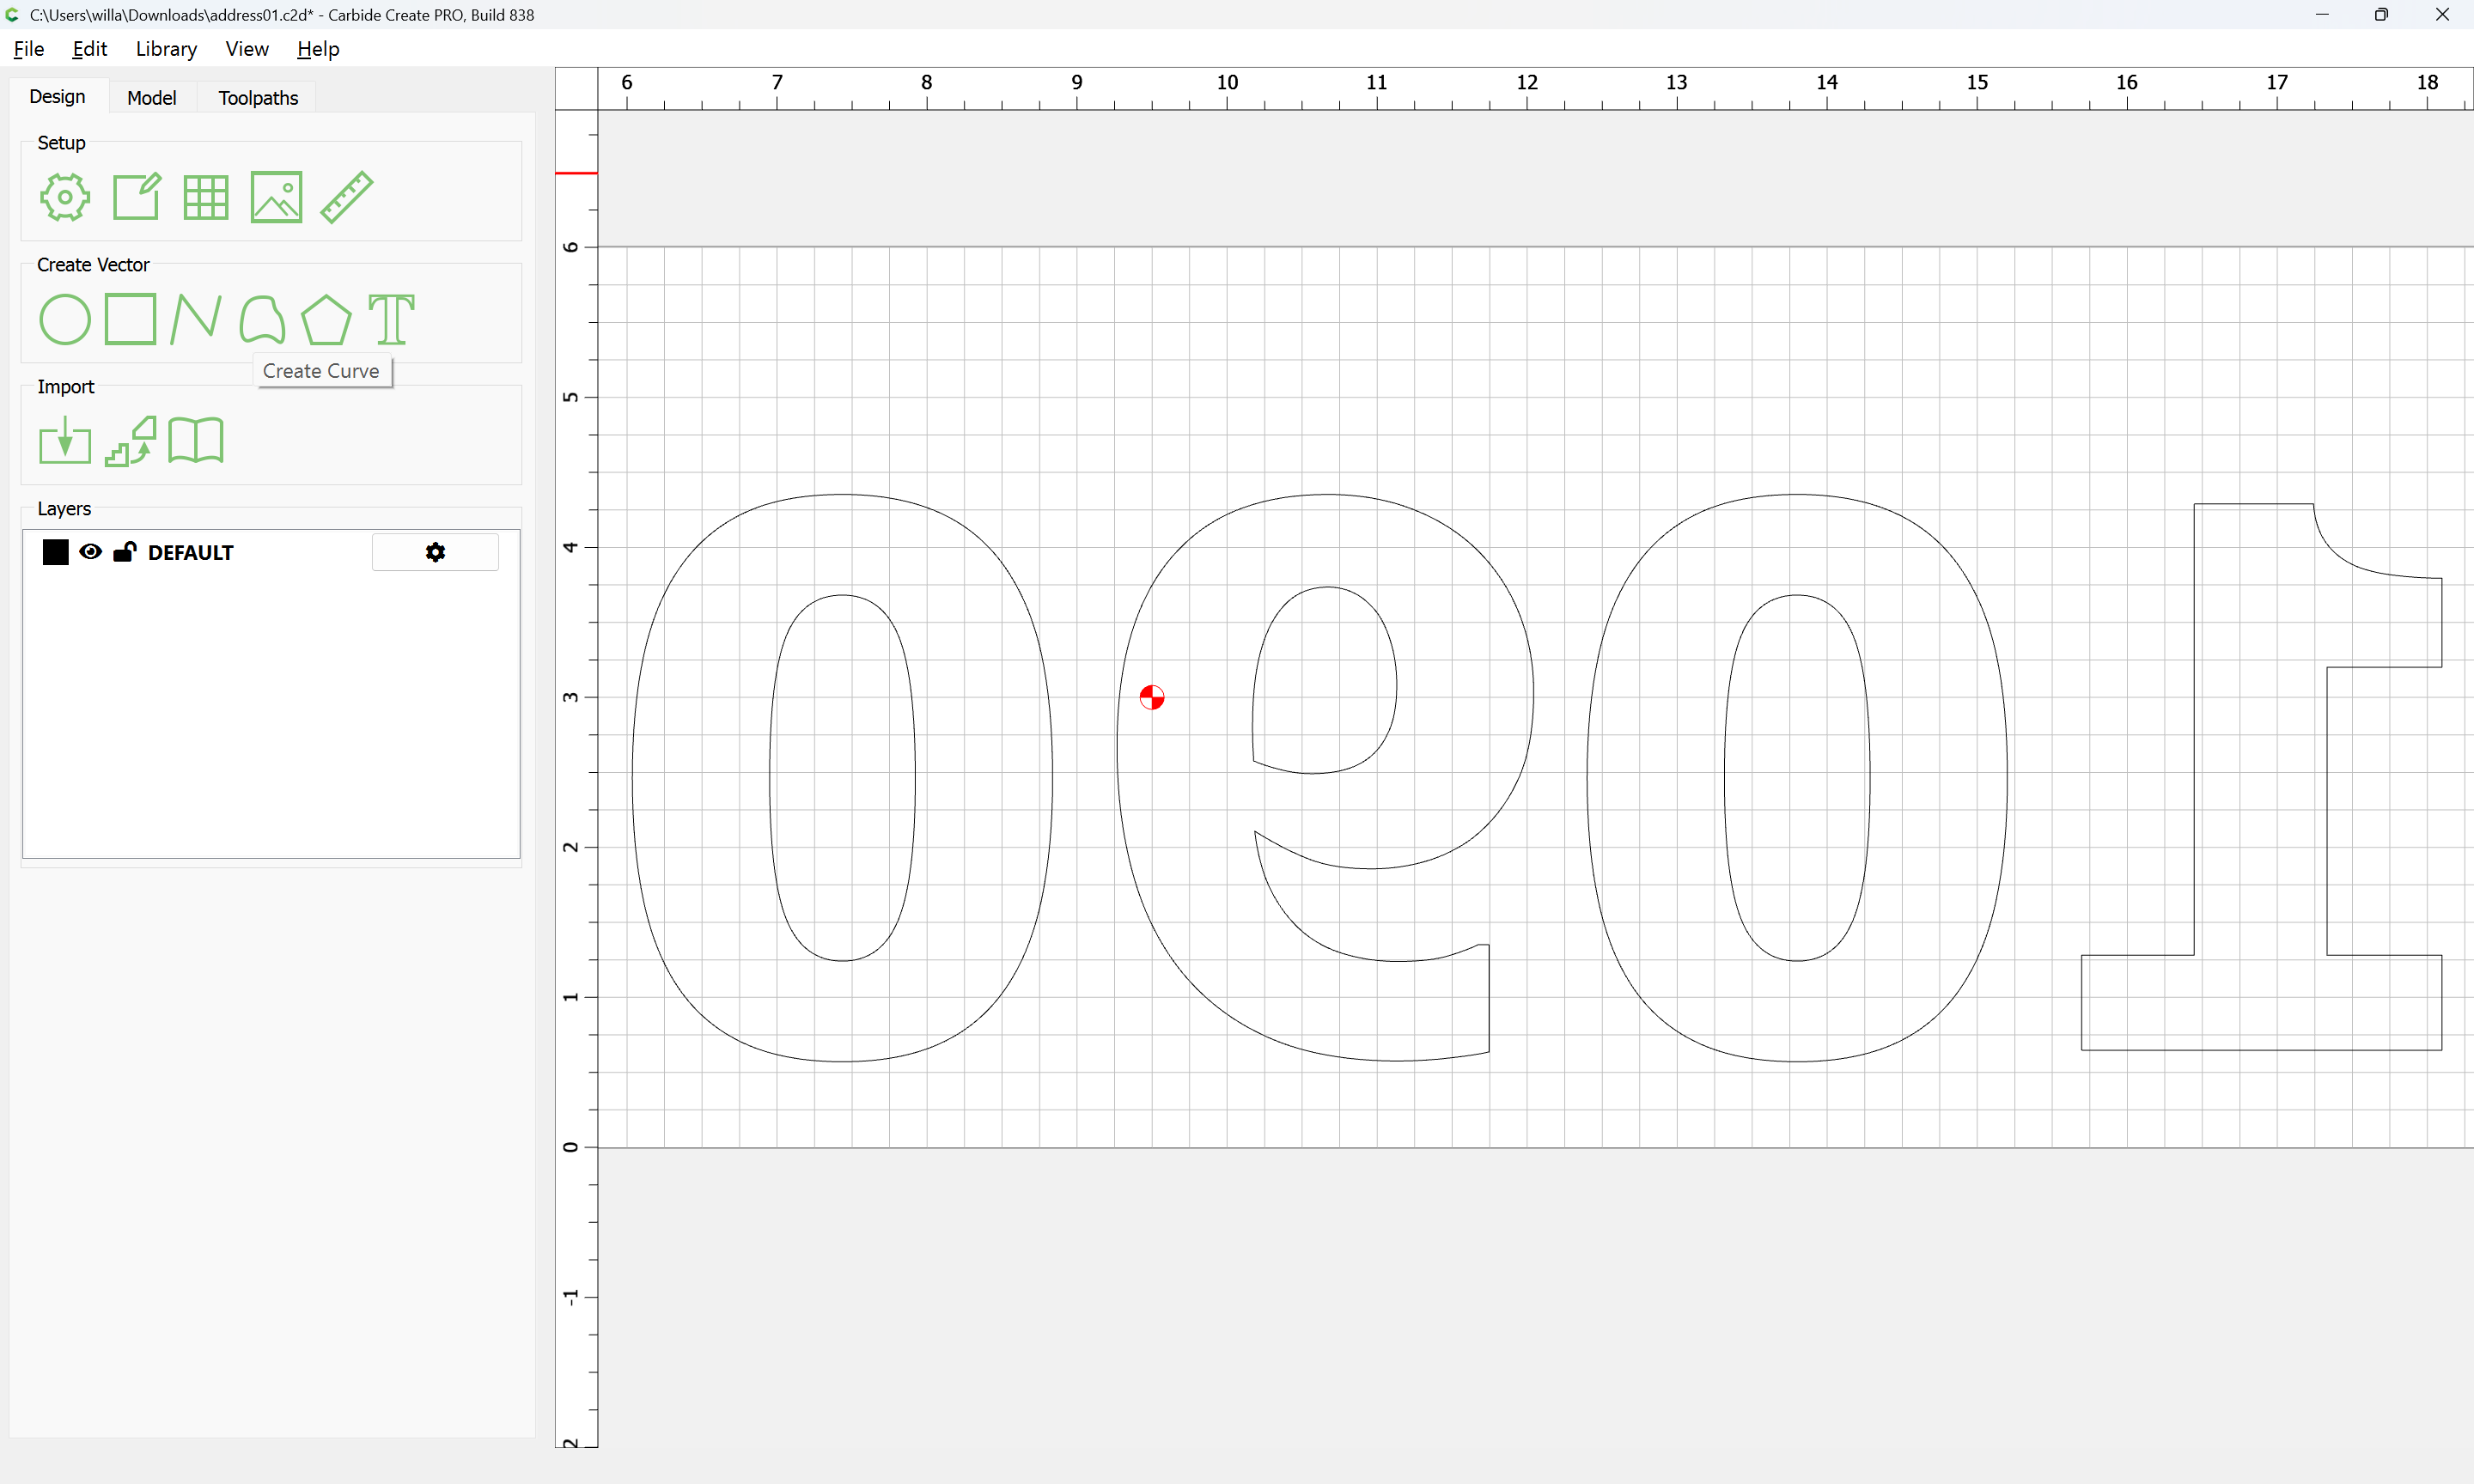
Task: Click the background image icon
Action: 276,197
